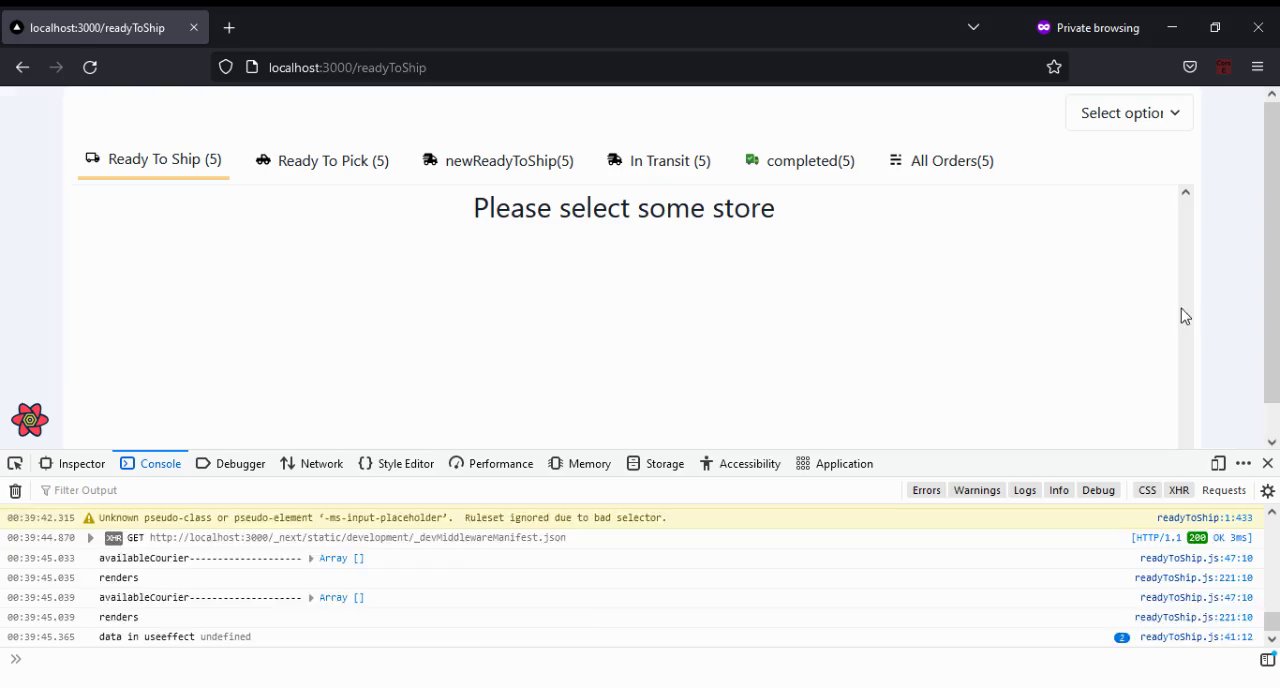Activate the element picker tool
This screenshot has height=688, width=1280.
point(15,464)
